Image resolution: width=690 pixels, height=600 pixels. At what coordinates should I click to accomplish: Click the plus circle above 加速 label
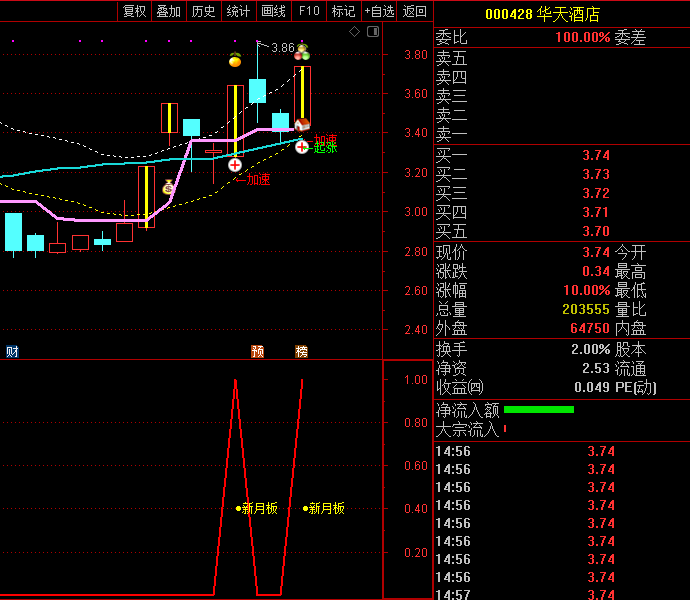(235, 165)
